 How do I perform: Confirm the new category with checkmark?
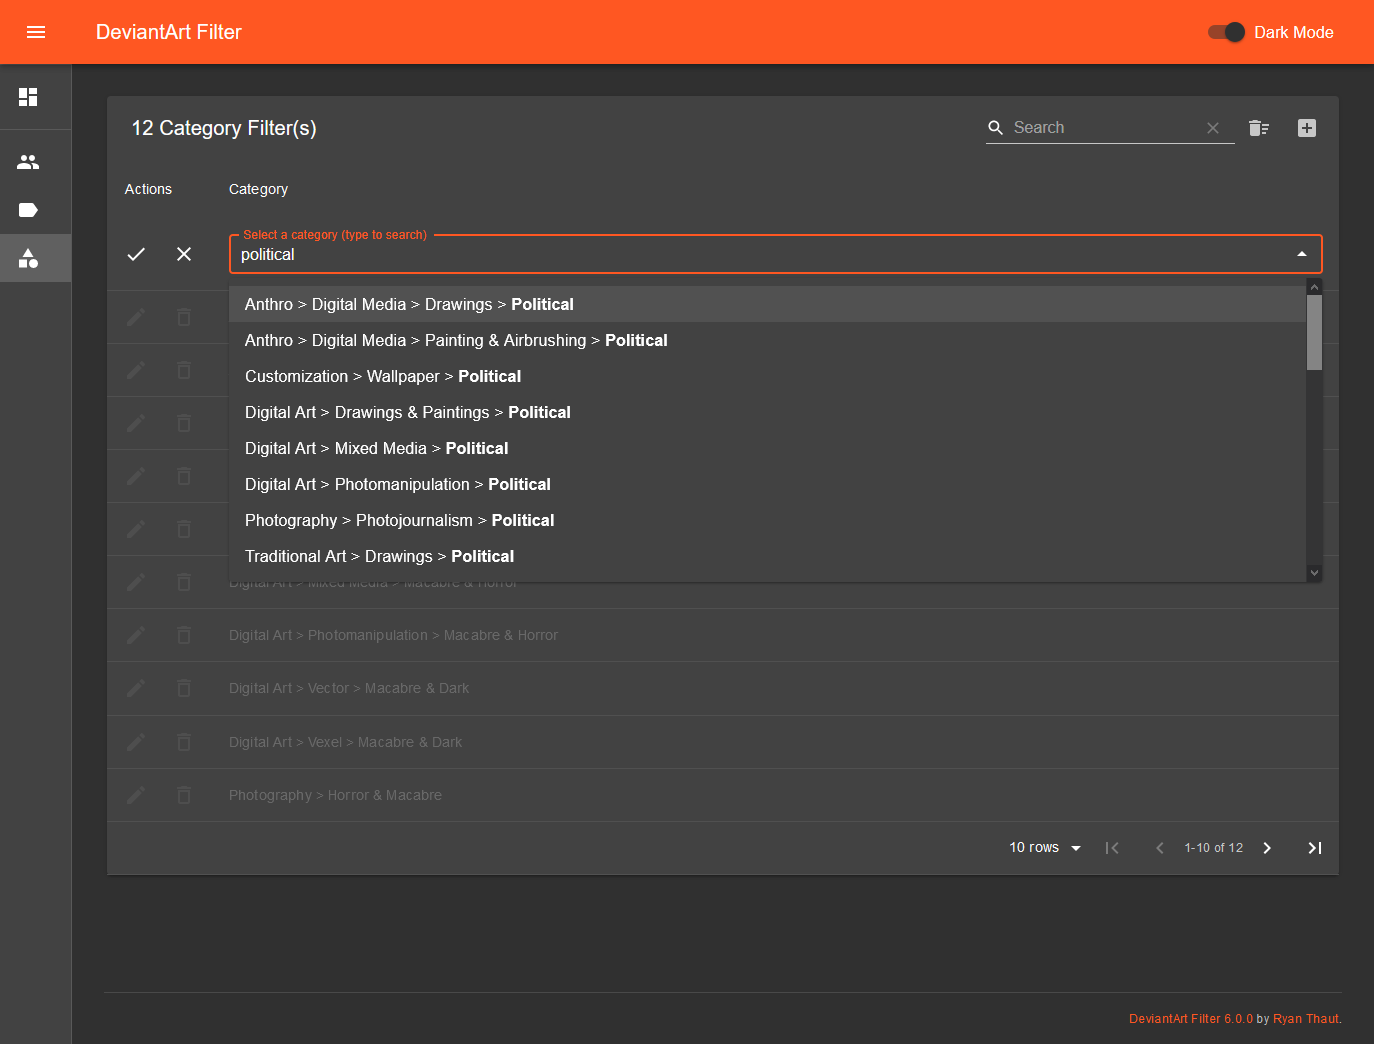[136, 254]
